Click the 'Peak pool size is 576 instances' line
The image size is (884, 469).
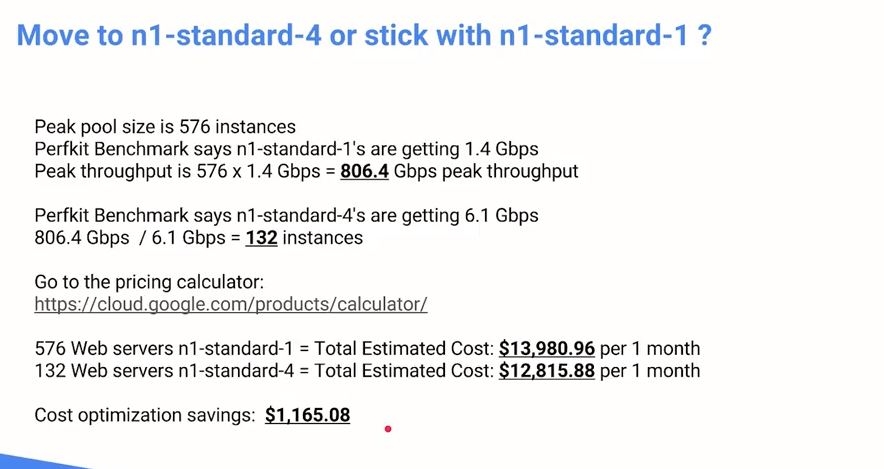coord(165,127)
